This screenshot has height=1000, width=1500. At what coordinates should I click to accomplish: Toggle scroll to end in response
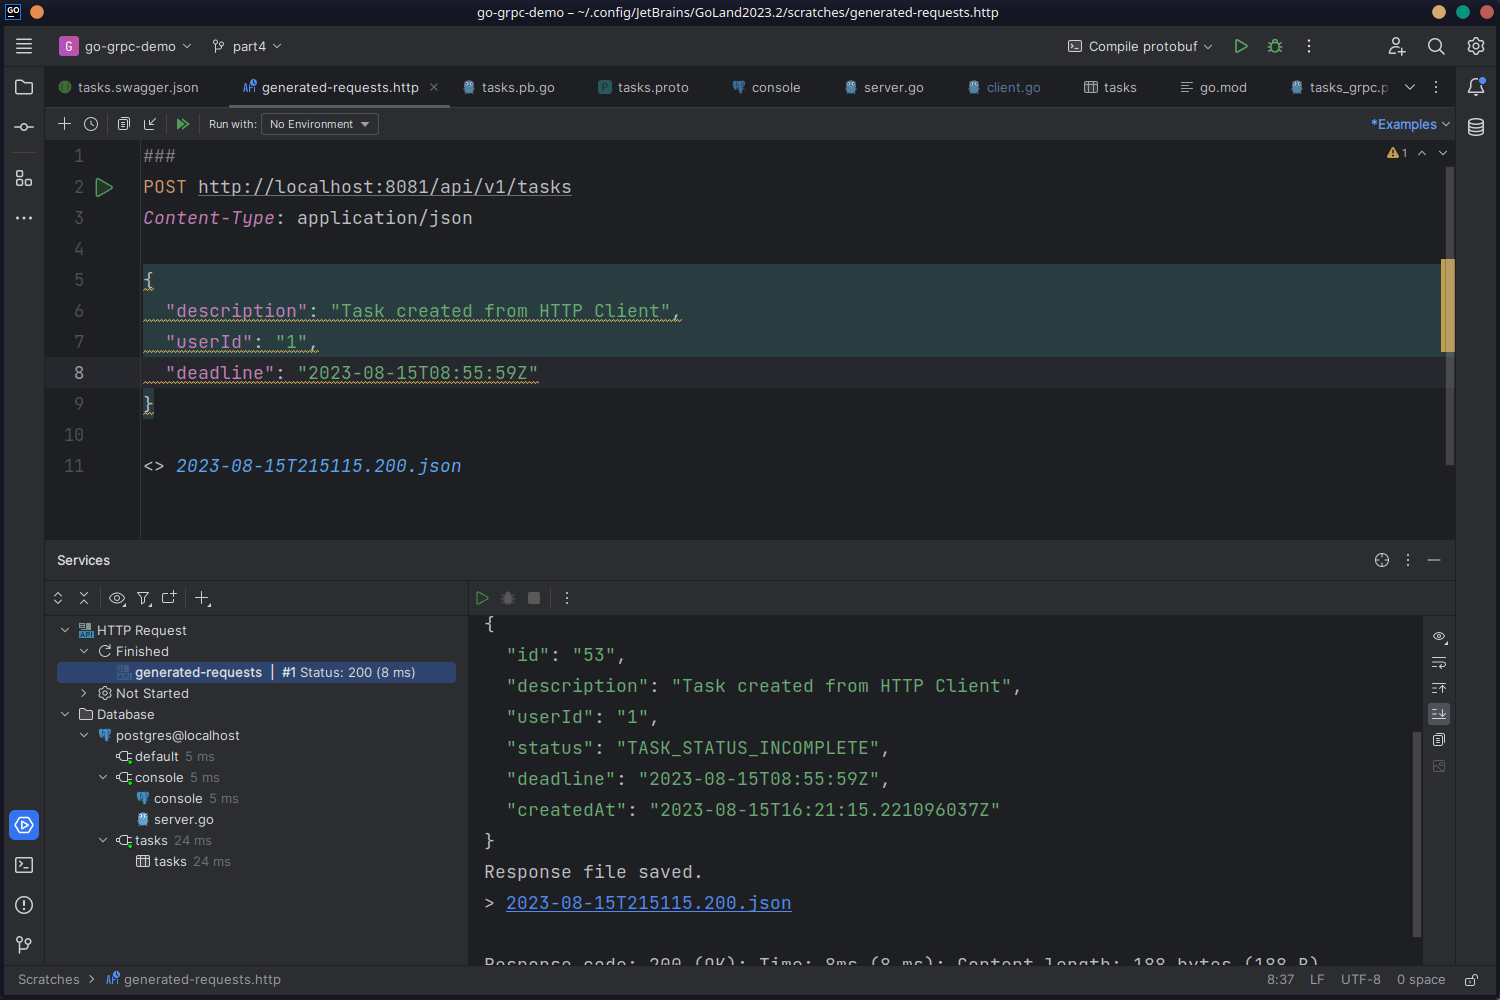pos(1439,714)
